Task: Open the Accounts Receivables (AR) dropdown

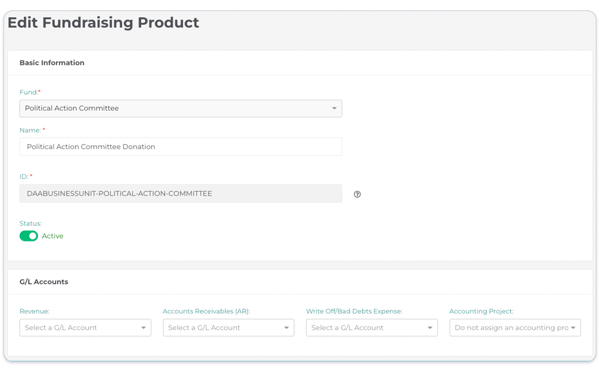Action: click(228, 328)
